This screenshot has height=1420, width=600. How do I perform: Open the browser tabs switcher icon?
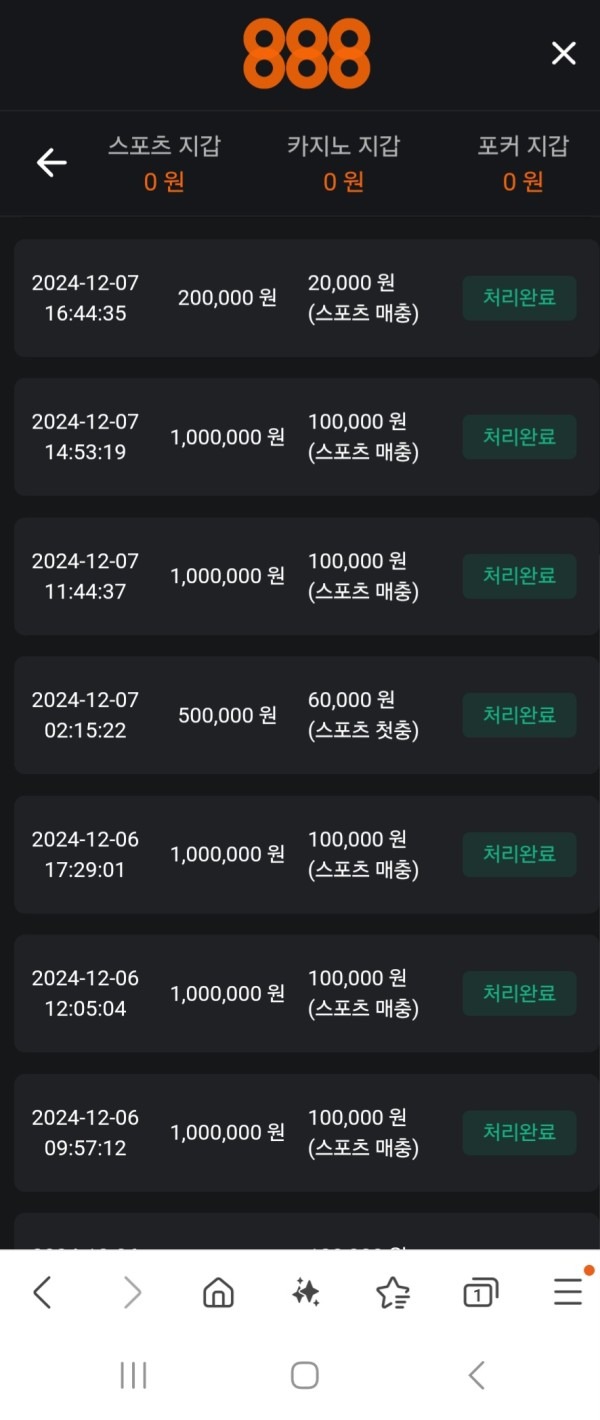pos(478,1291)
